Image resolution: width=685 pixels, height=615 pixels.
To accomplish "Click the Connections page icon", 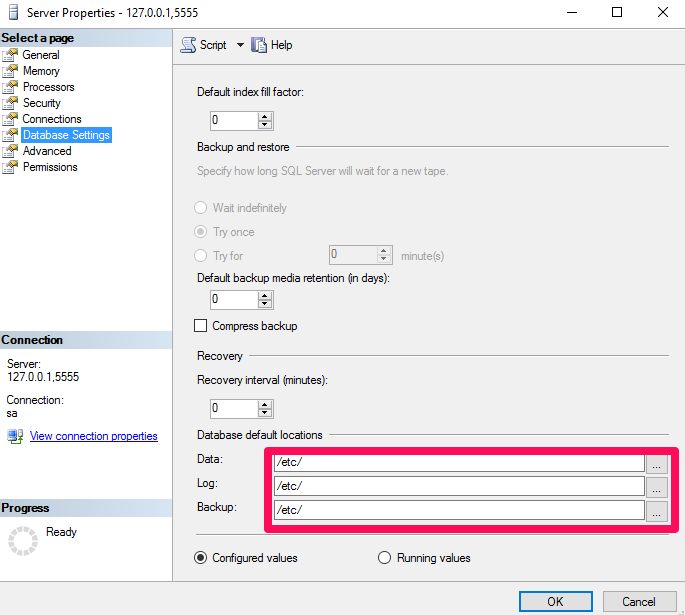I will pyautogui.click(x=10, y=119).
